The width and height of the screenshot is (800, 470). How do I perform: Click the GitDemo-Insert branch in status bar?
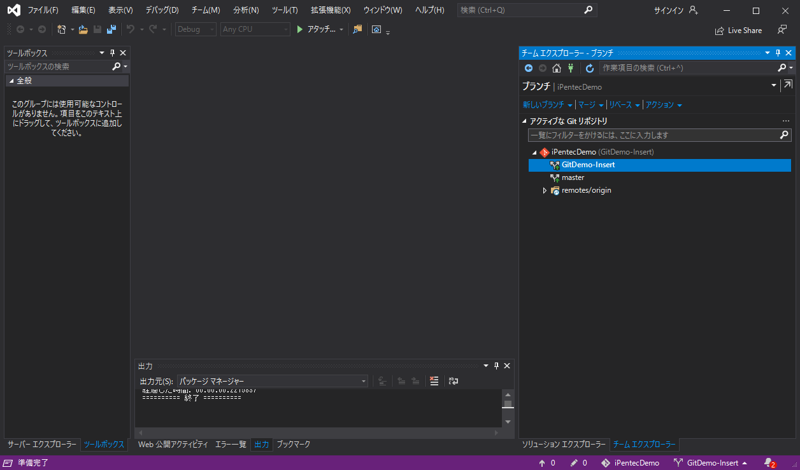(710, 463)
